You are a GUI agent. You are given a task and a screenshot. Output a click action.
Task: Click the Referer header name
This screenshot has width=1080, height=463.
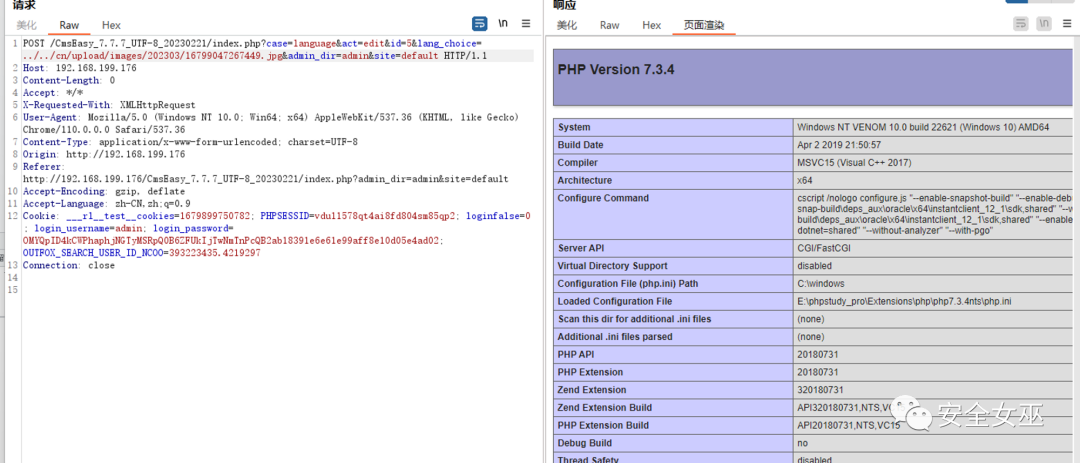[41, 167]
